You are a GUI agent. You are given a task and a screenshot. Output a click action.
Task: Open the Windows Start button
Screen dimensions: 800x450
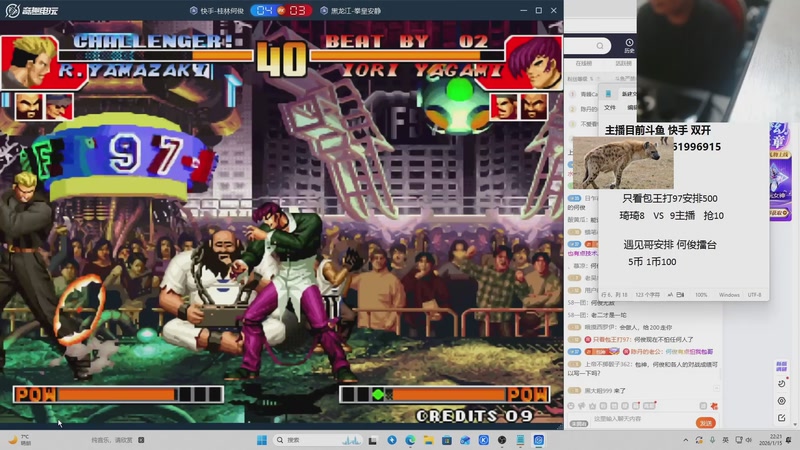click(x=262, y=440)
